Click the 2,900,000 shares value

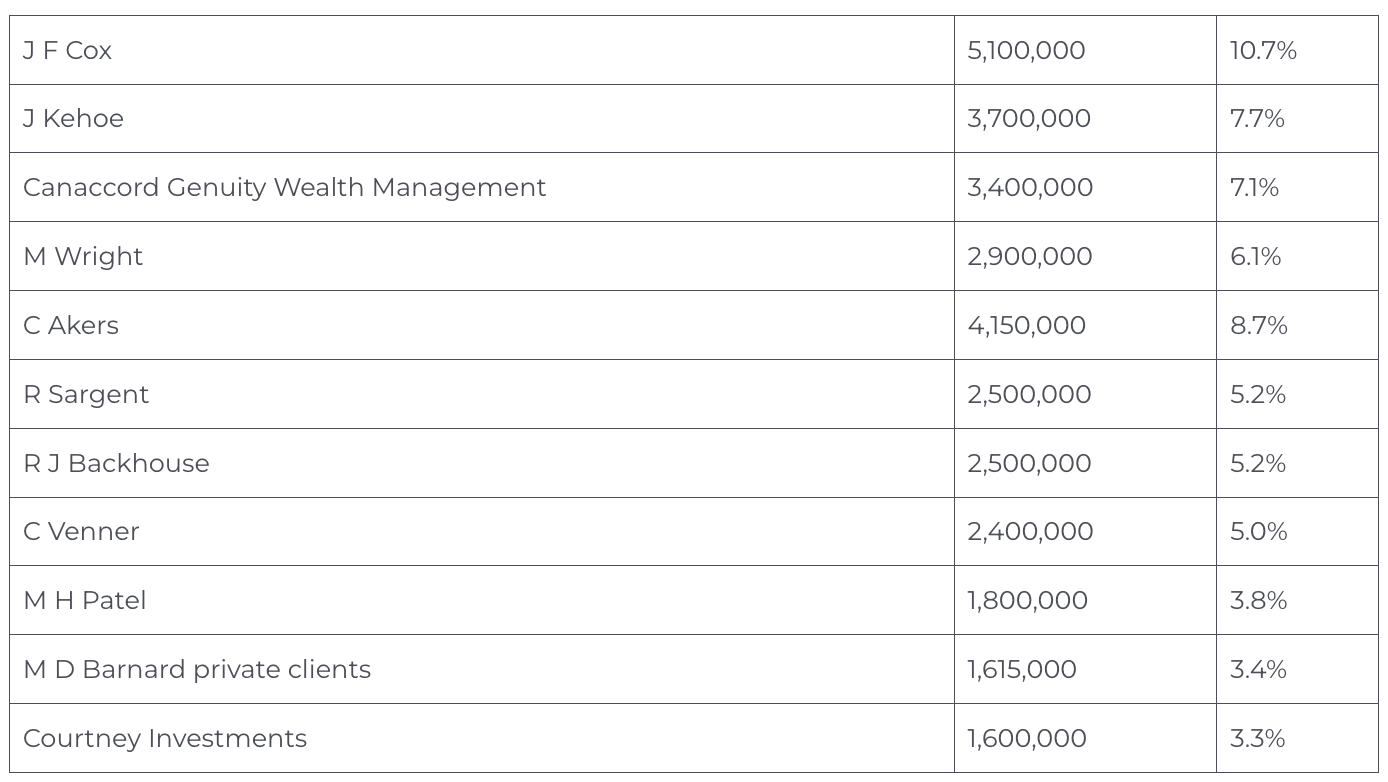(1030, 256)
